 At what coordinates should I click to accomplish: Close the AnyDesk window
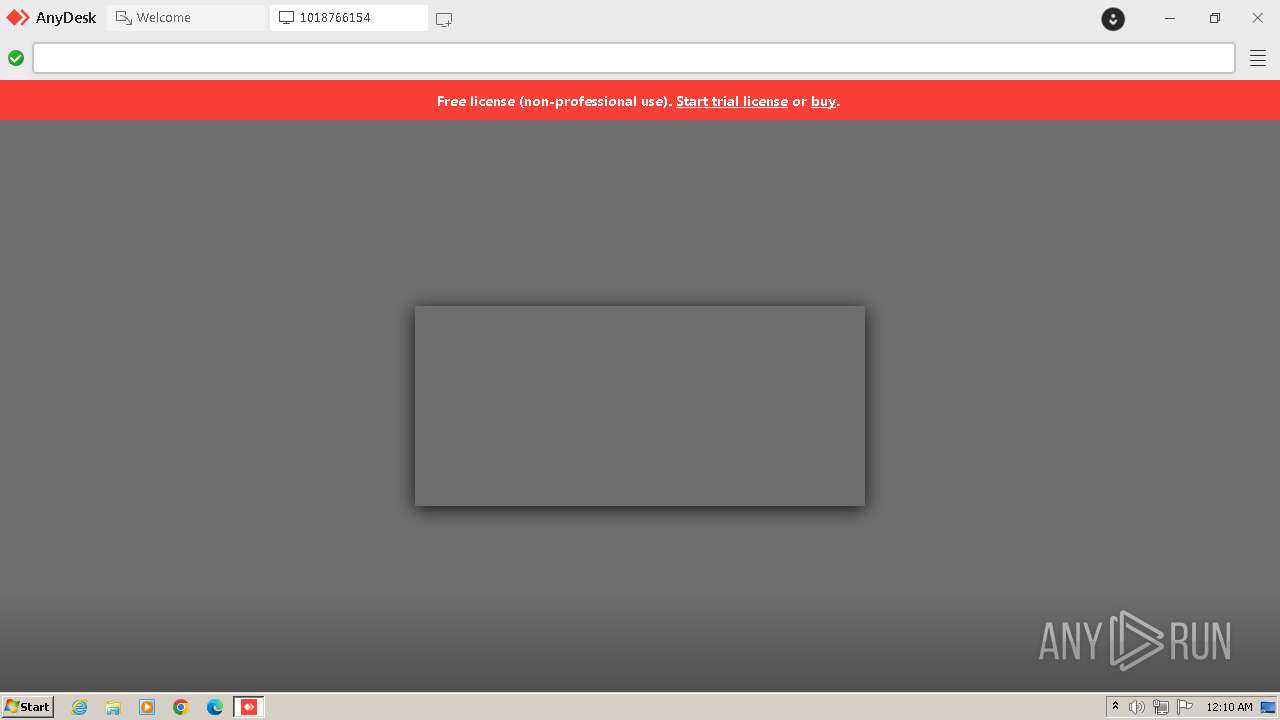pyautogui.click(x=1257, y=18)
